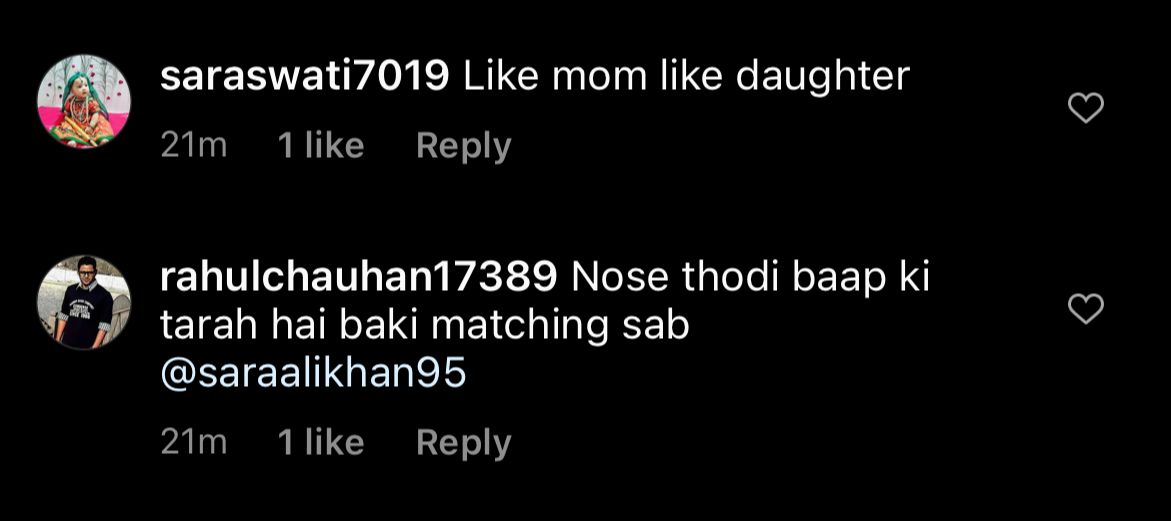
Task: Like the saraswati7019 comment with the heart
Action: [1086, 107]
